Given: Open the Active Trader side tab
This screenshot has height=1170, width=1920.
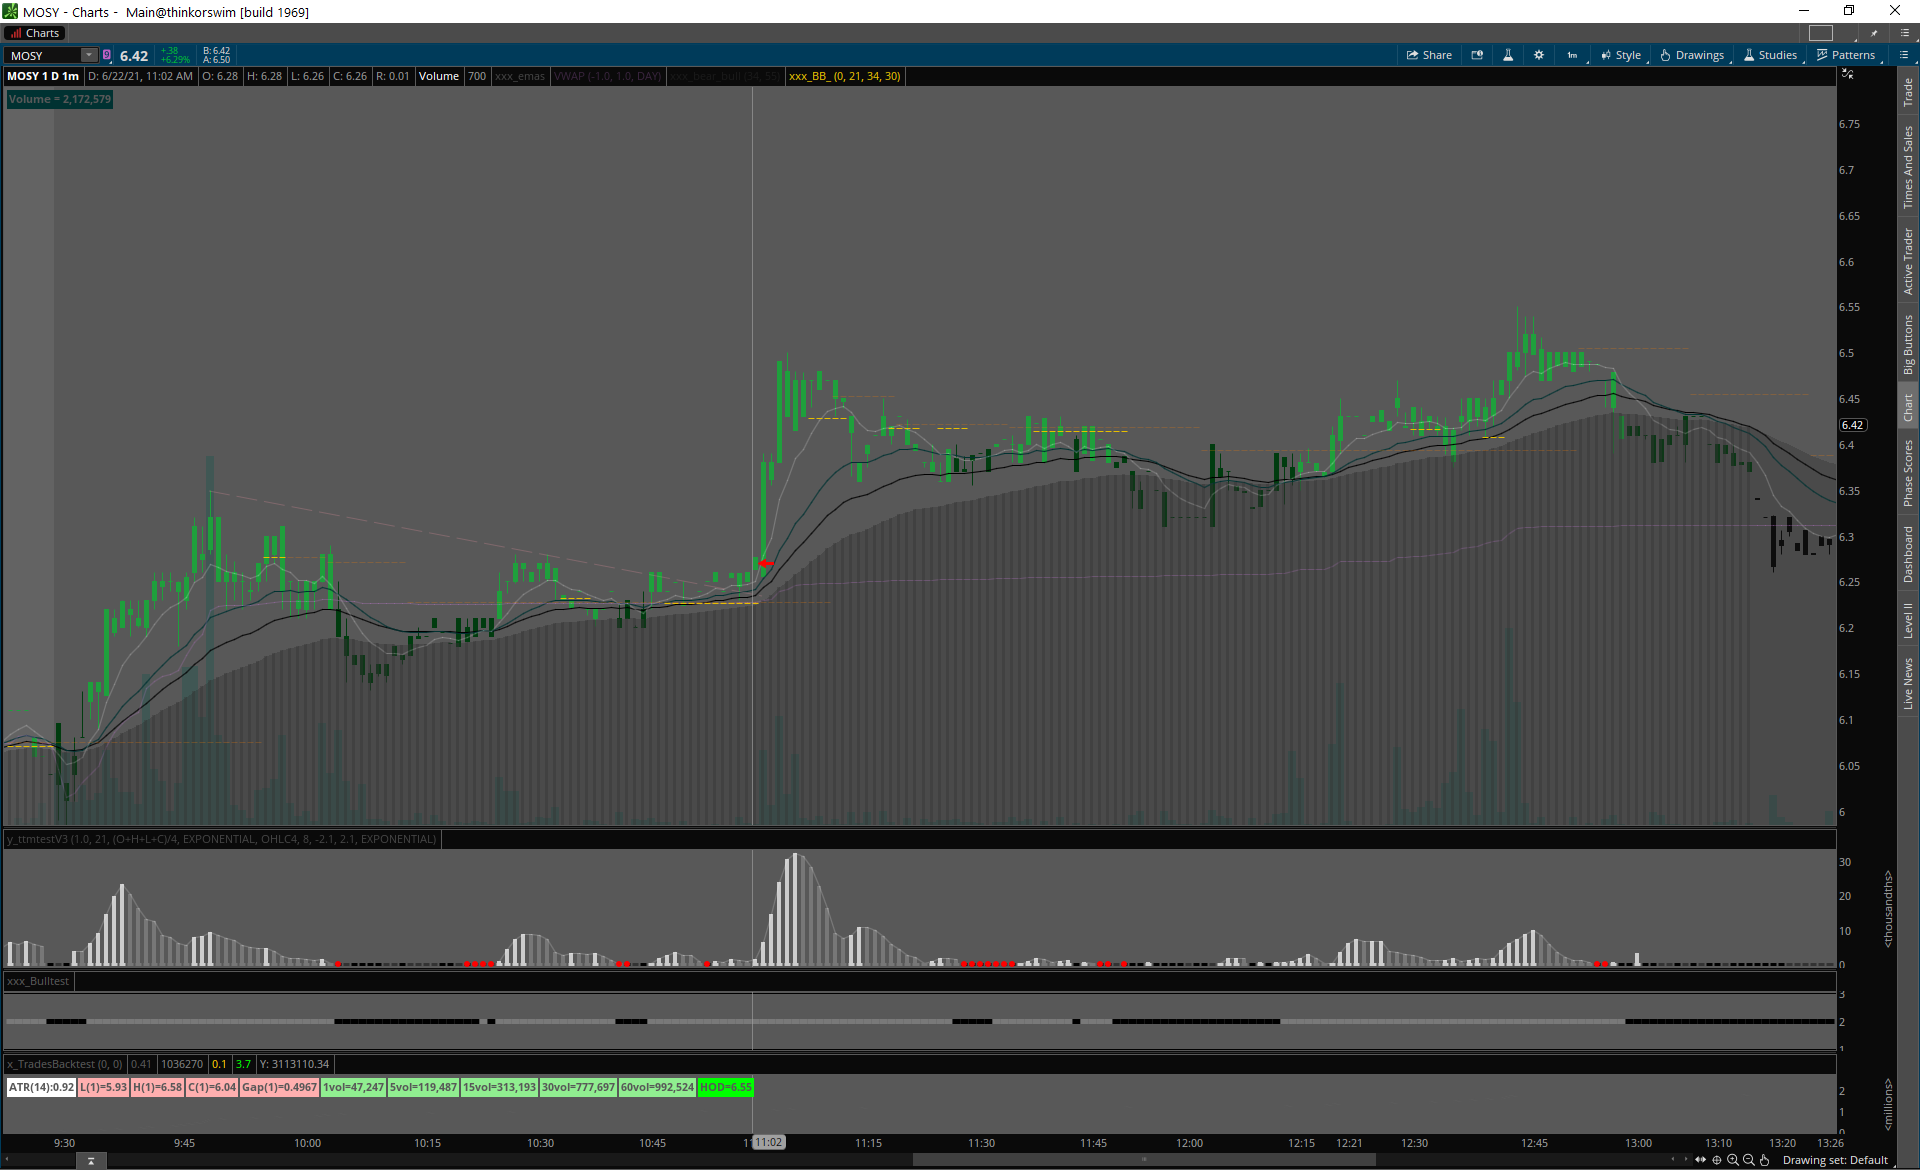Looking at the screenshot, I should click(1908, 260).
